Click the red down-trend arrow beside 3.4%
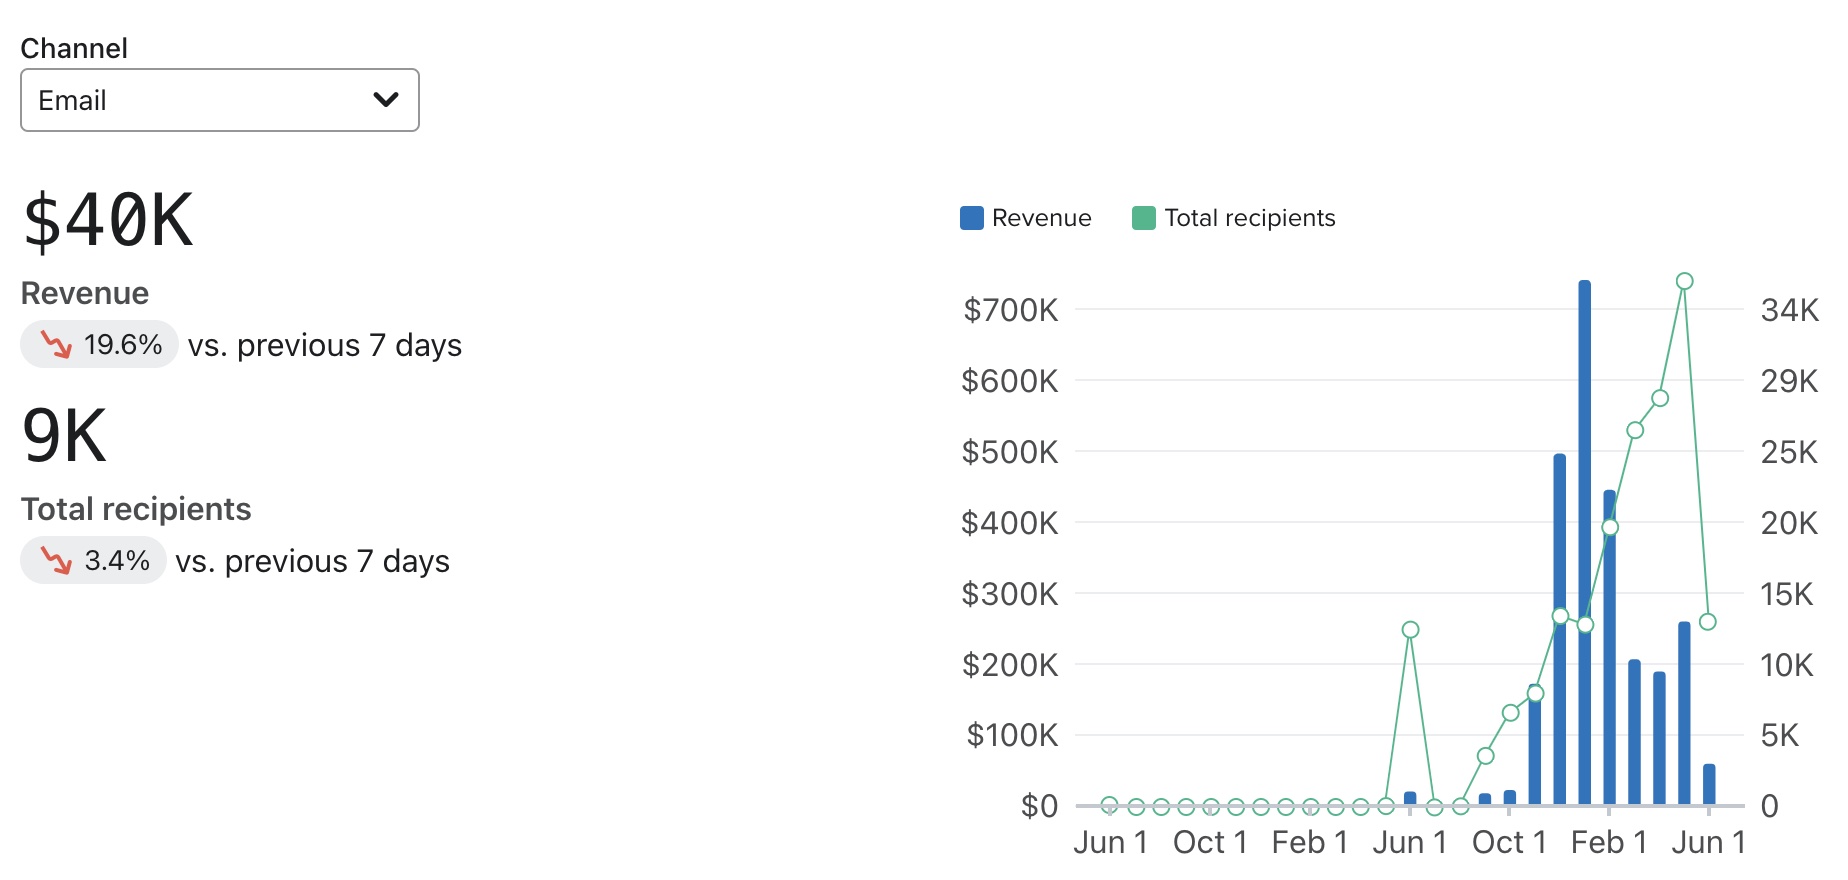The height and width of the screenshot is (880, 1848). 56,561
